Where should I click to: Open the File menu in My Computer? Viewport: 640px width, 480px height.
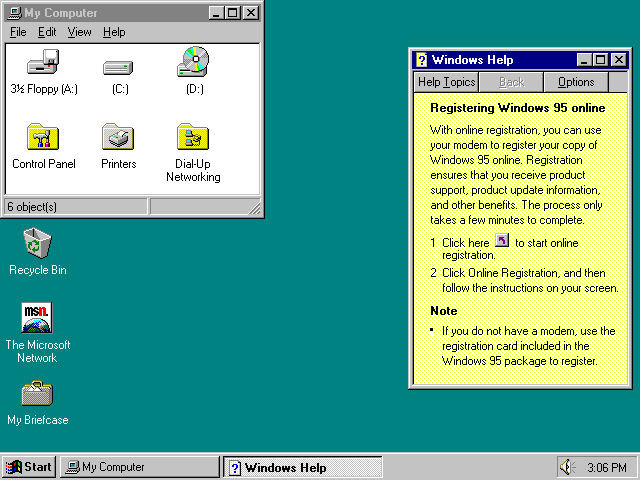coord(18,32)
